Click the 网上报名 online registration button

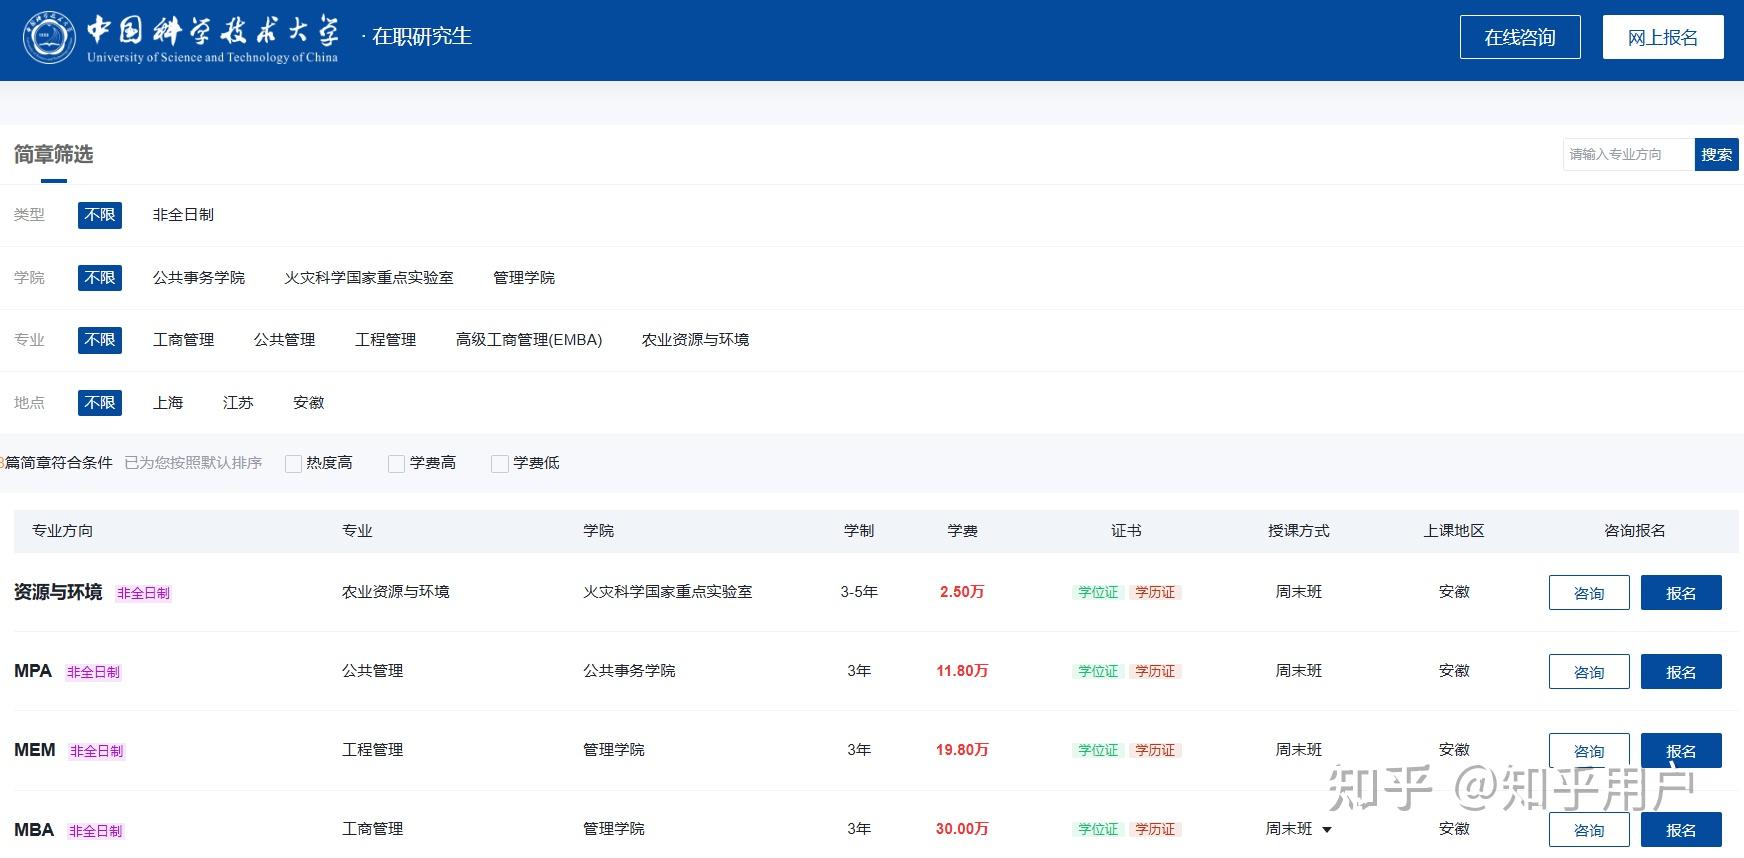pos(1663,37)
